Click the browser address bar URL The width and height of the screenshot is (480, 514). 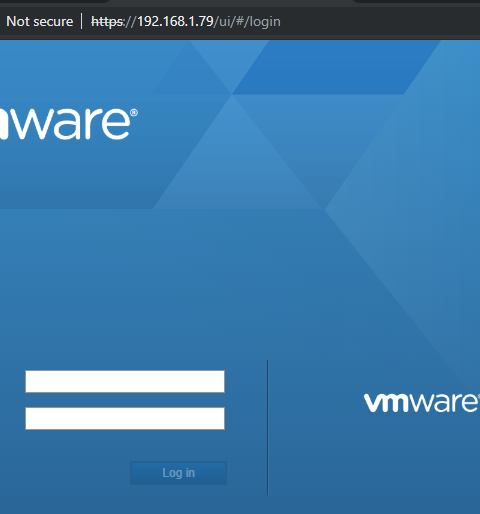click(186, 22)
